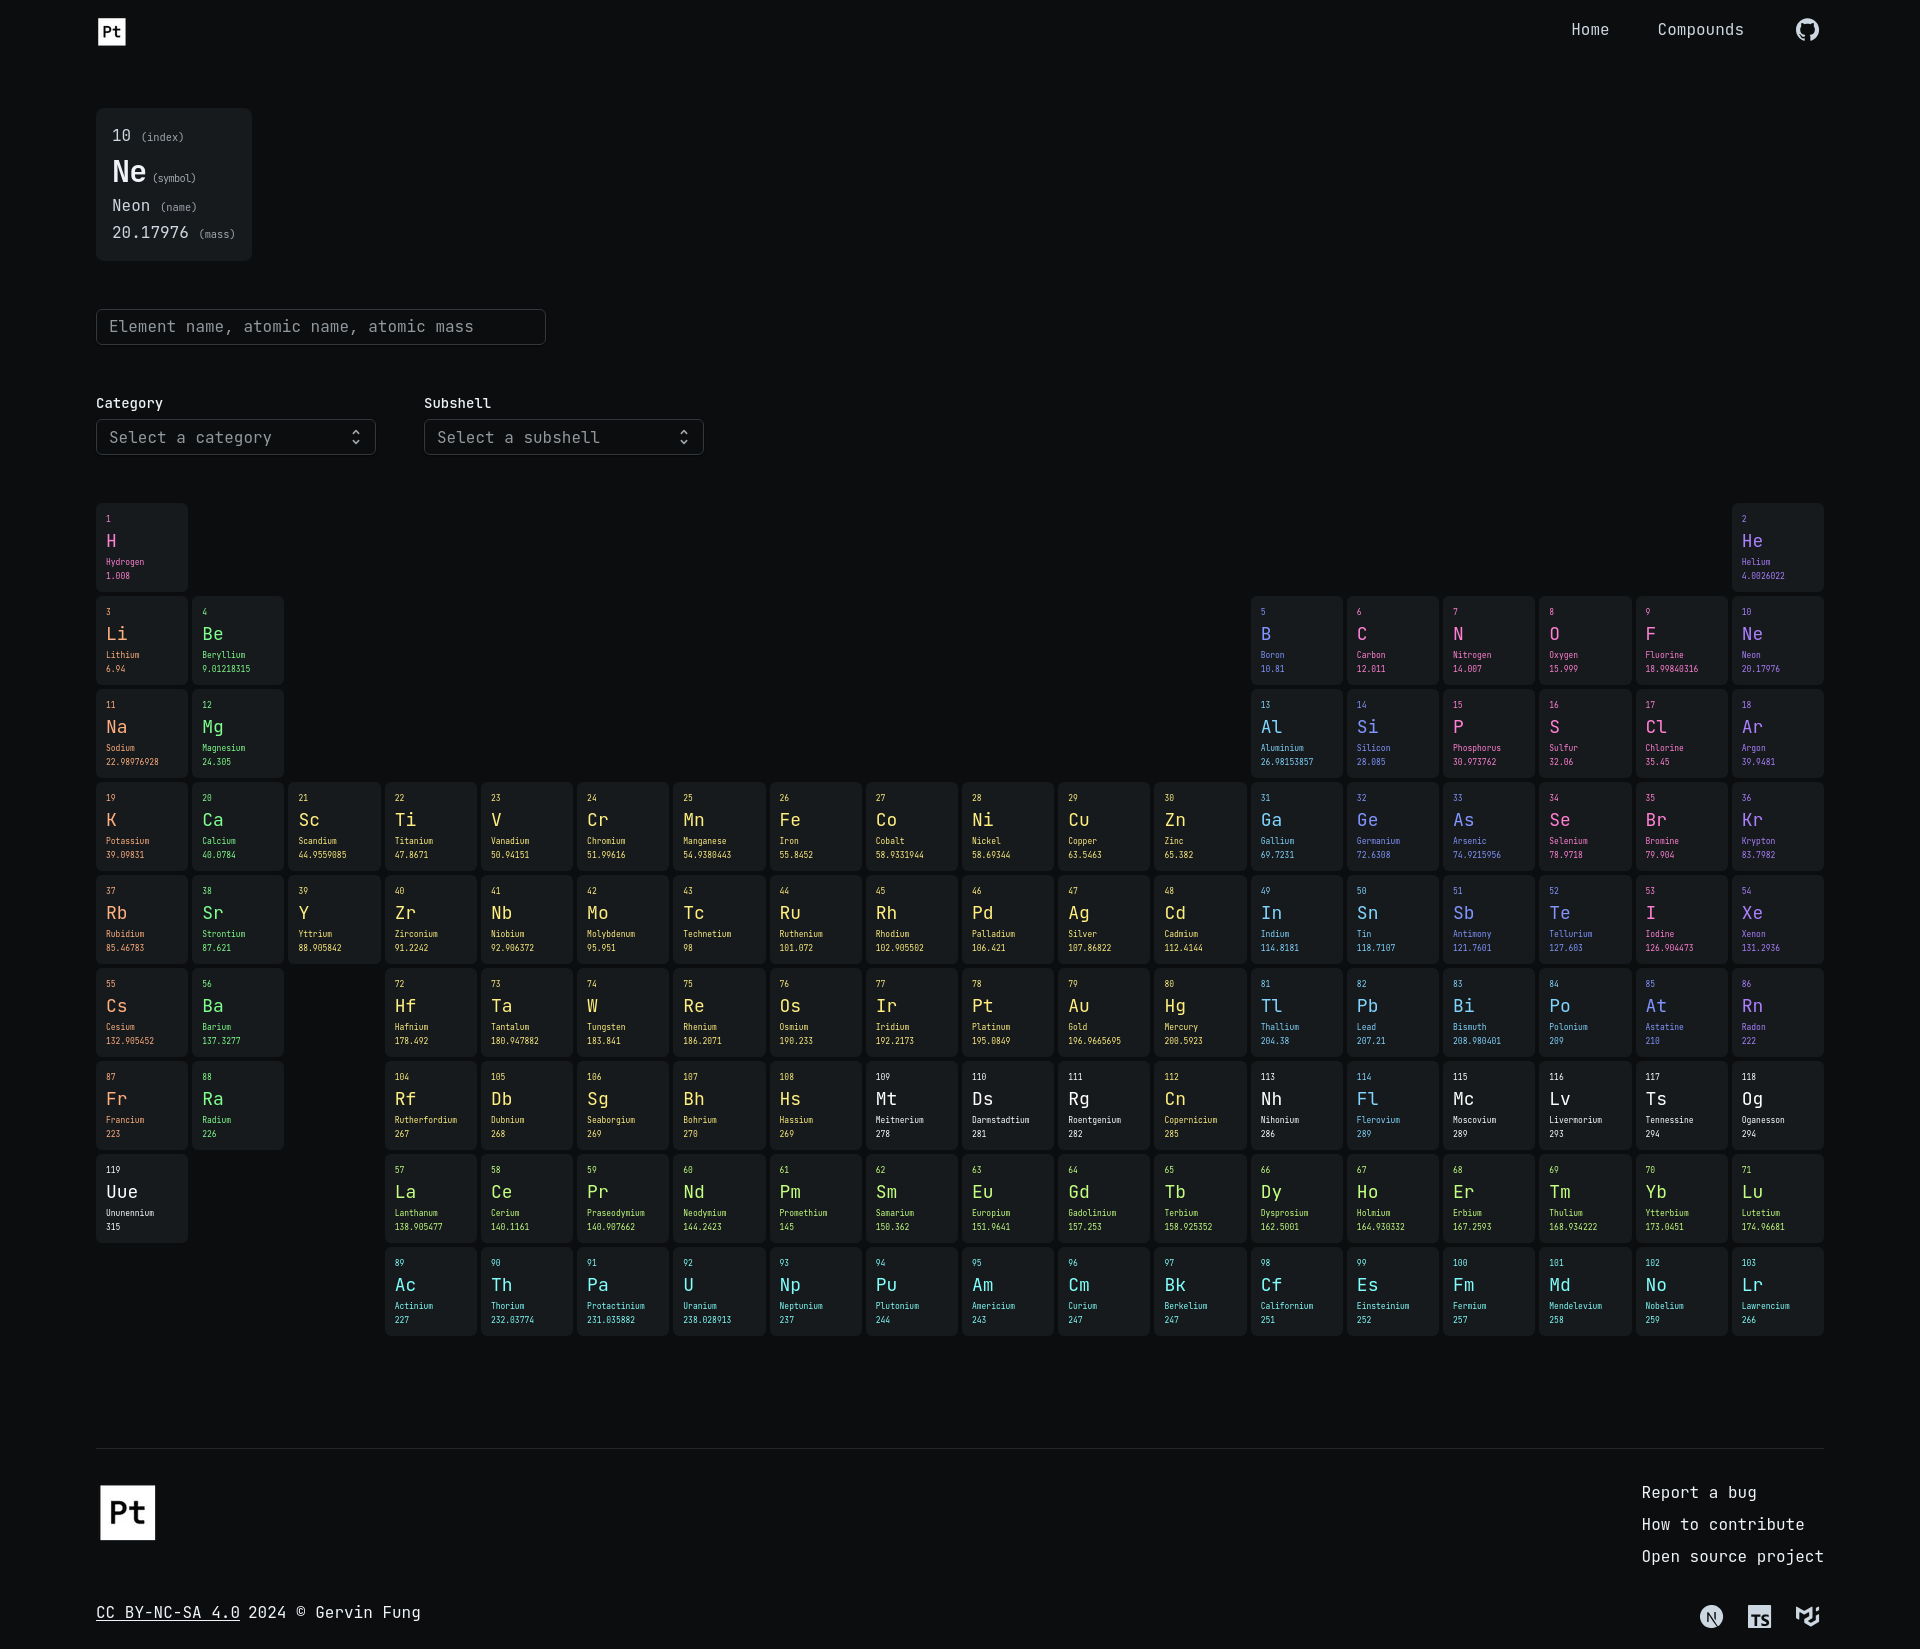Viewport: 1920px width, 1649px height.
Task: Click the MUI icon in footer
Action: click(1807, 1616)
